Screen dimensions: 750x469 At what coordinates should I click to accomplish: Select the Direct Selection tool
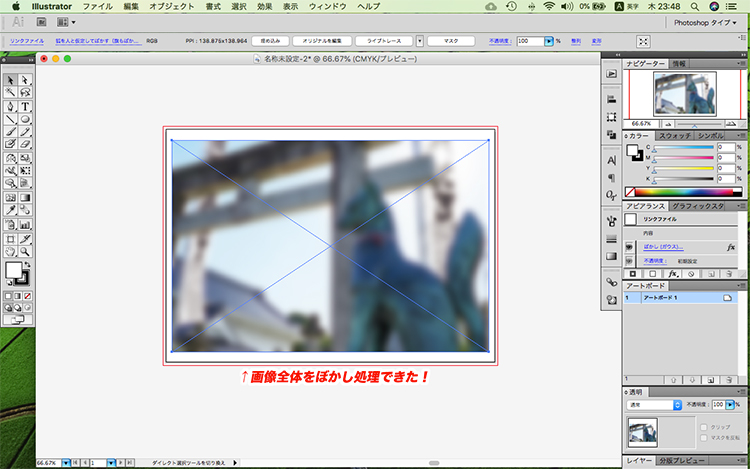click(x=25, y=80)
